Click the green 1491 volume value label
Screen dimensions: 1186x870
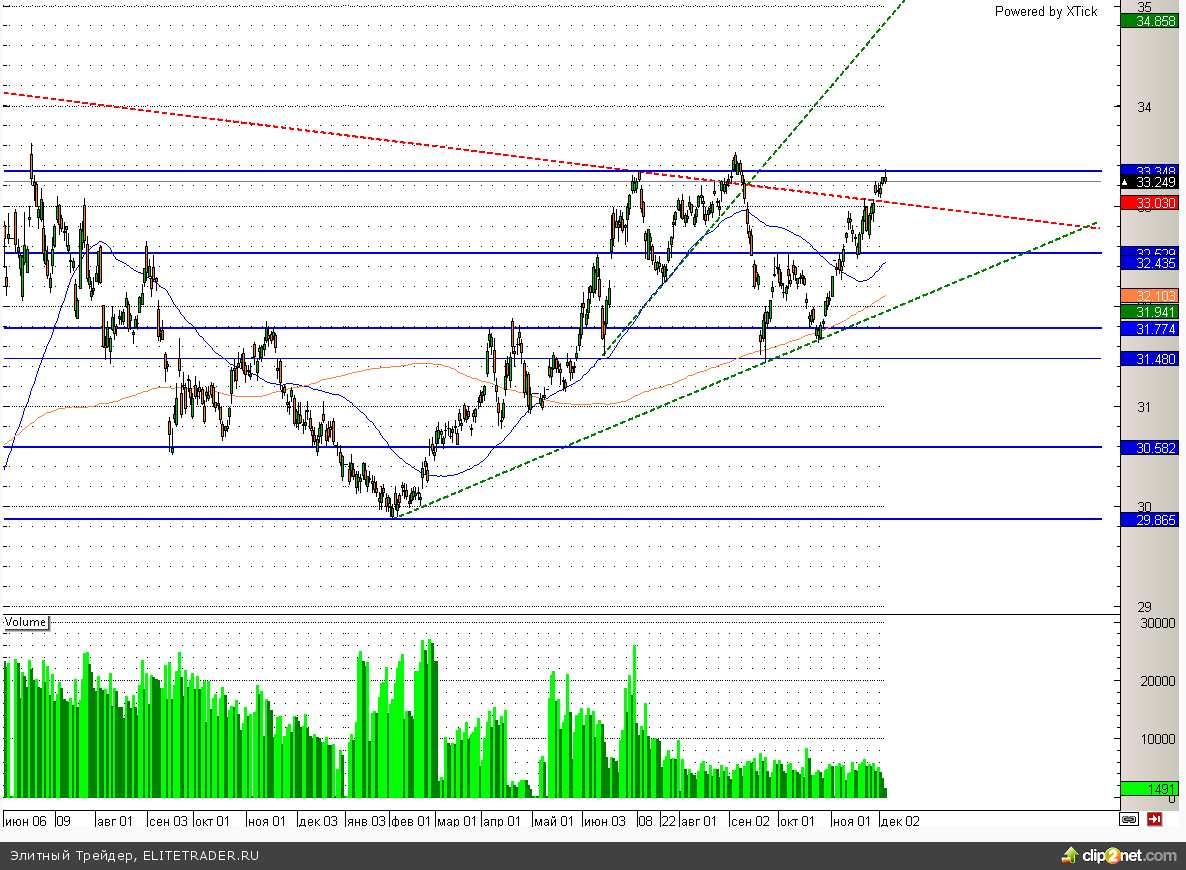pyautogui.click(x=1149, y=788)
